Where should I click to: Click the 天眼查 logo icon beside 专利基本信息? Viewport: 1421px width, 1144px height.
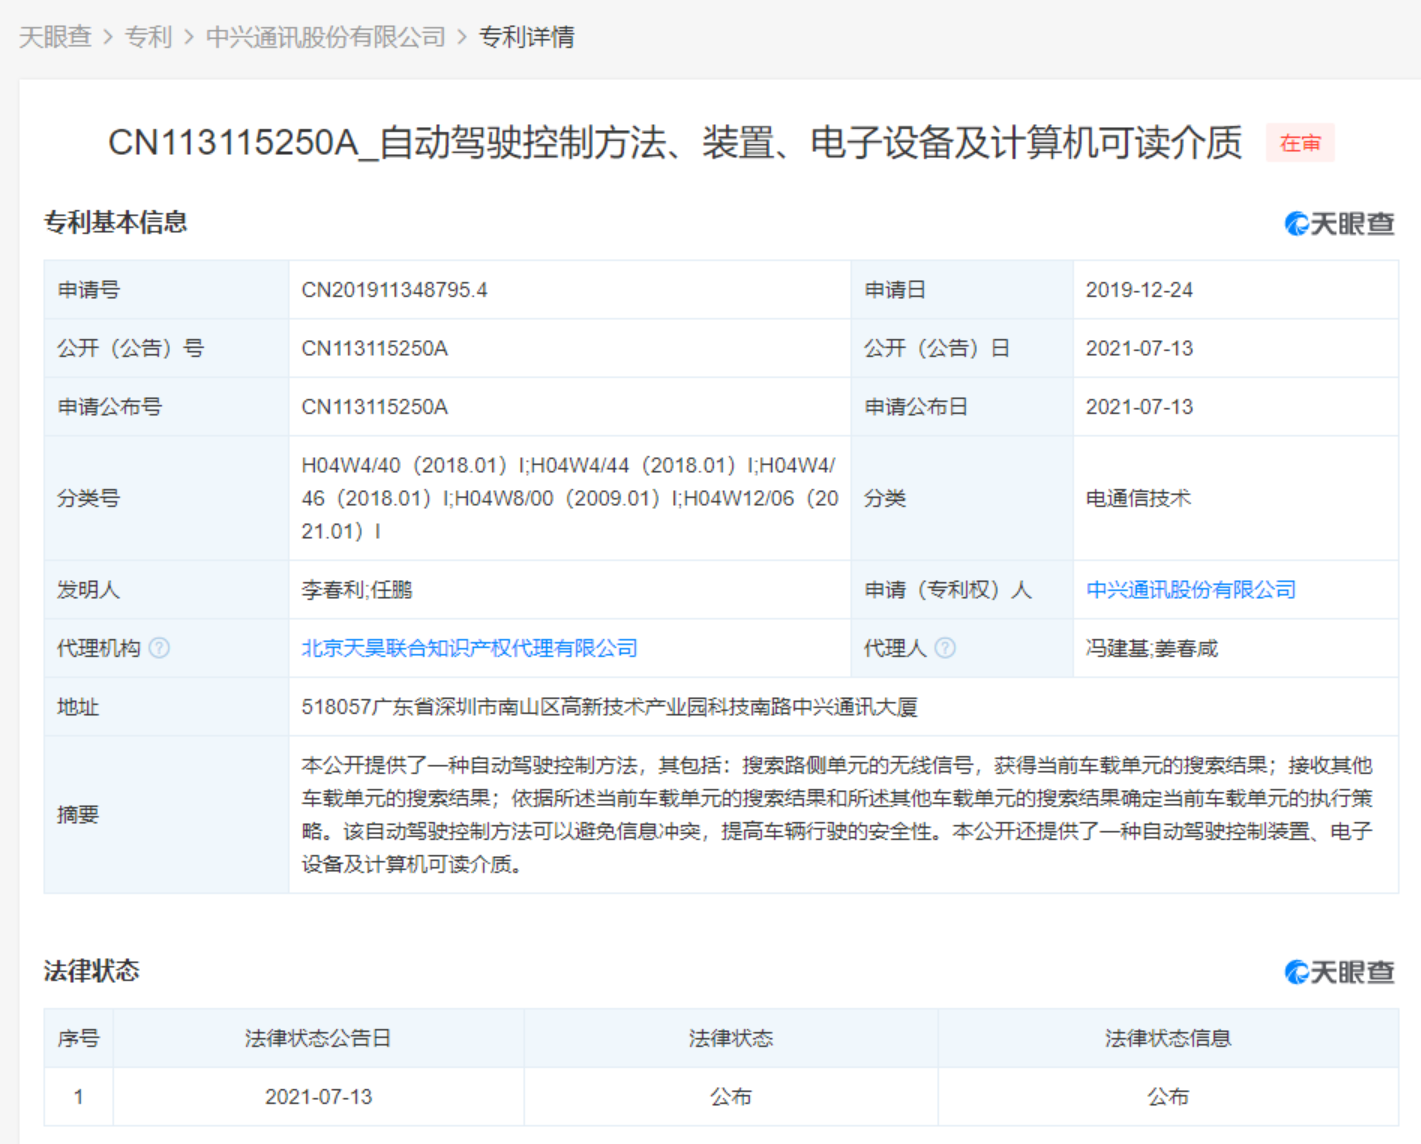(x=1296, y=223)
